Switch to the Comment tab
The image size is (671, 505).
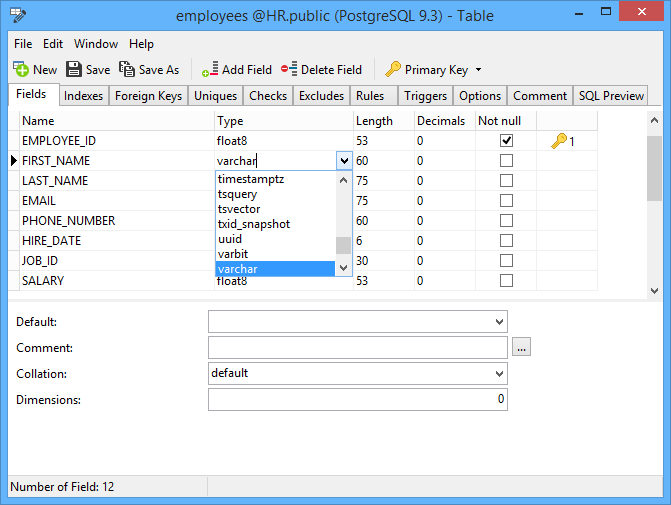coord(540,96)
